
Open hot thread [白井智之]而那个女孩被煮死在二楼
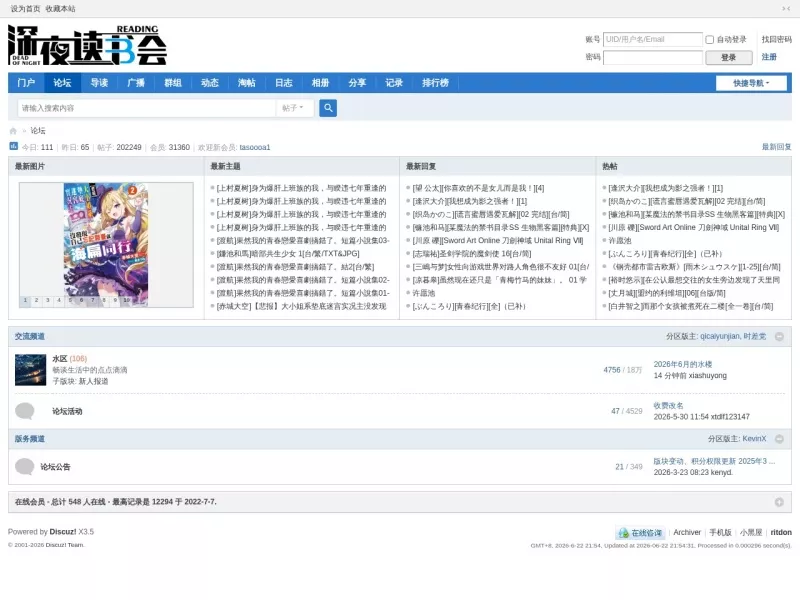pyautogui.click(x=690, y=306)
